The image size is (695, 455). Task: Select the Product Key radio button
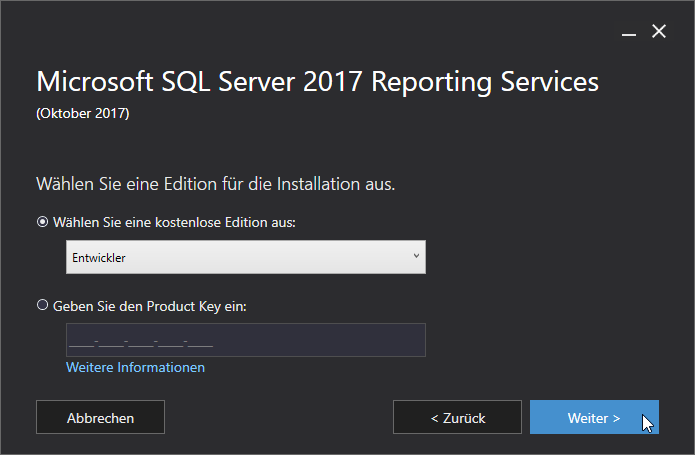coord(42,306)
